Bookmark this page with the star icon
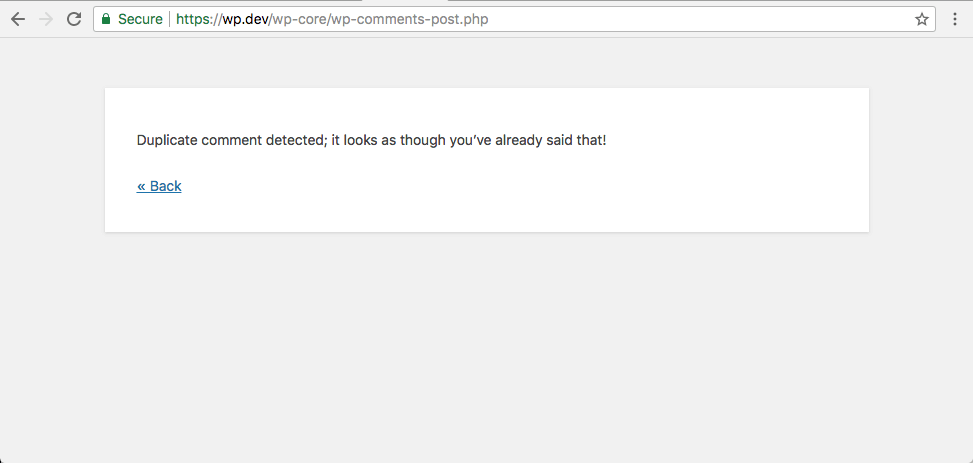The height and width of the screenshot is (463, 973). [921, 19]
